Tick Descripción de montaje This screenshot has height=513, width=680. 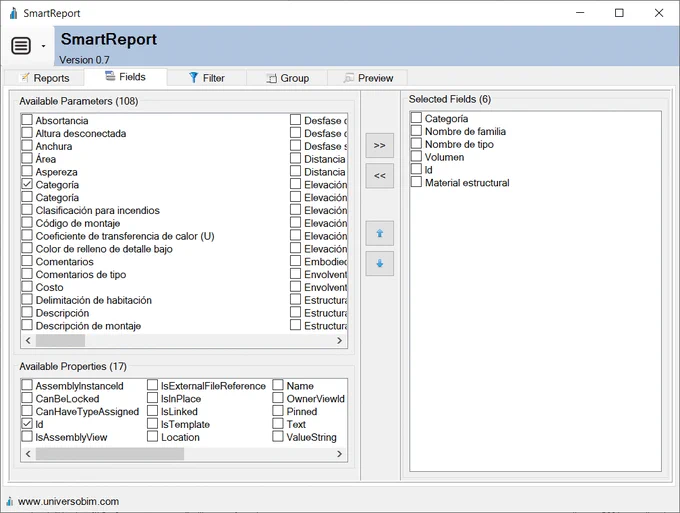click(x=27, y=325)
